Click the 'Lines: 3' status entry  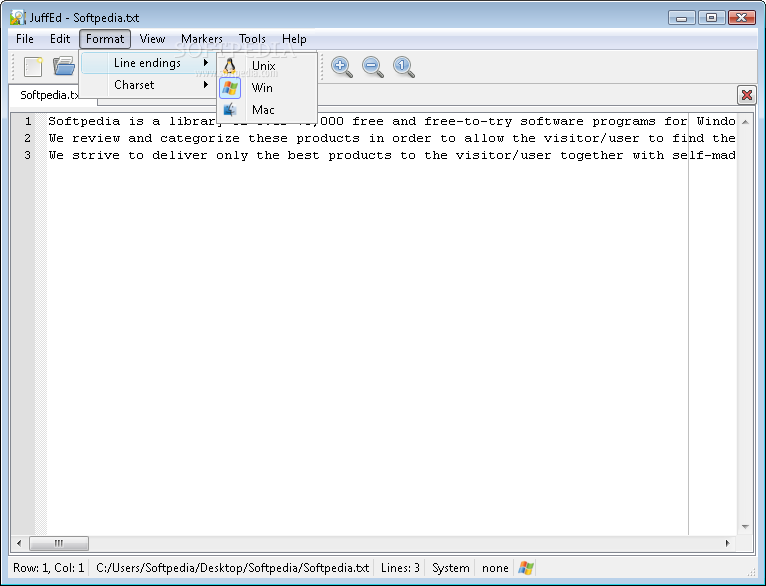[400, 568]
